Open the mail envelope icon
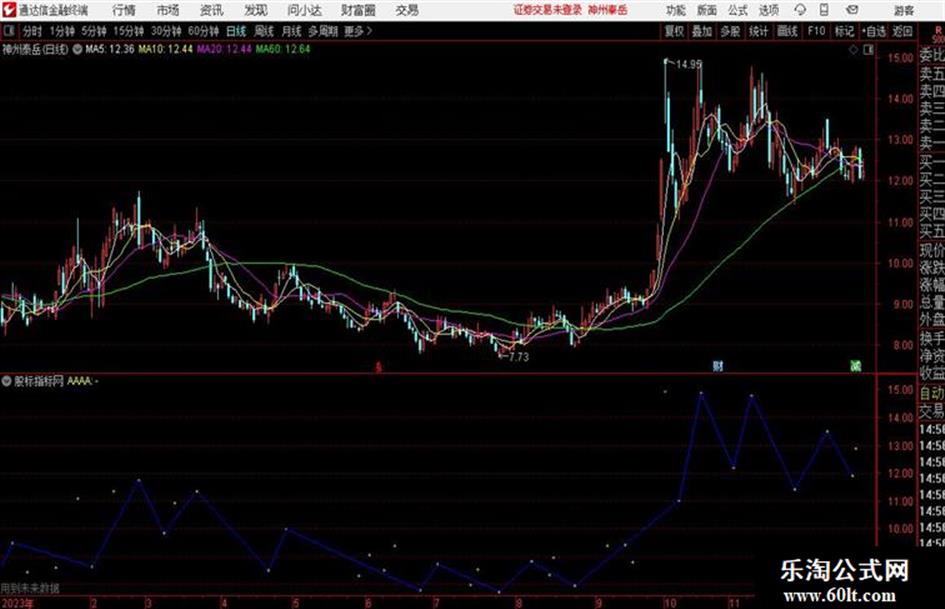Viewport: 945px width, 609px height. click(852, 10)
